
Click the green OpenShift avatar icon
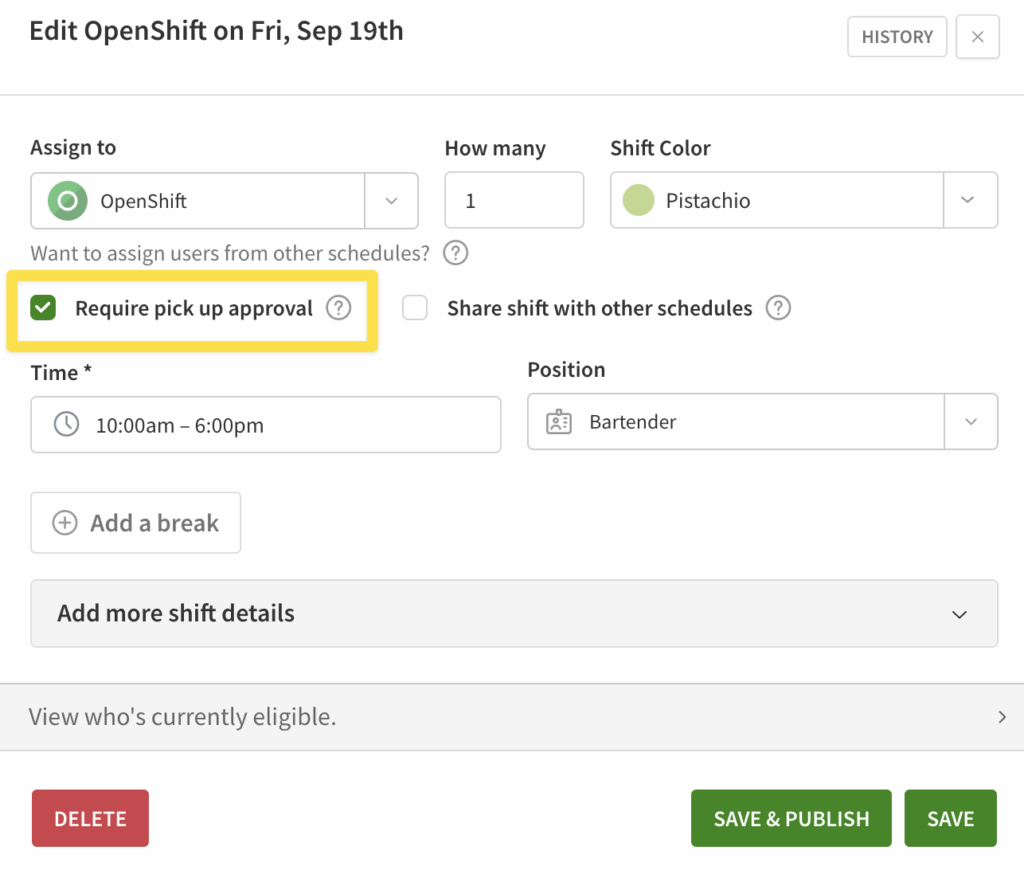tap(68, 201)
